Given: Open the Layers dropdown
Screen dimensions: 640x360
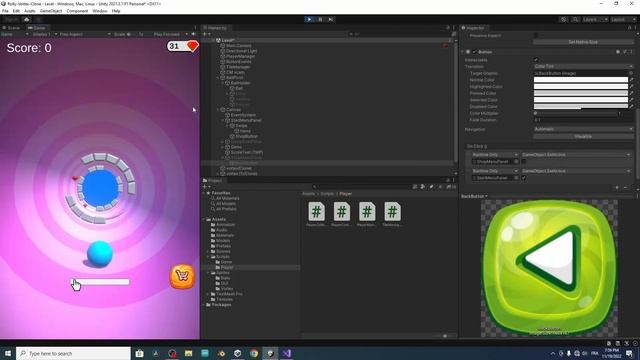Looking at the screenshot, I should point(595,19).
